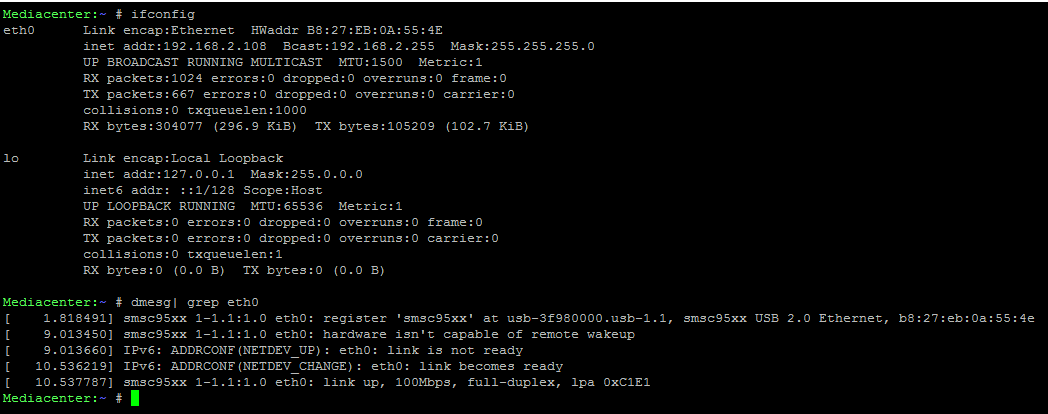Click the TX packets:667 entry
The height and width of the screenshot is (414, 1048).
click(135, 95)
